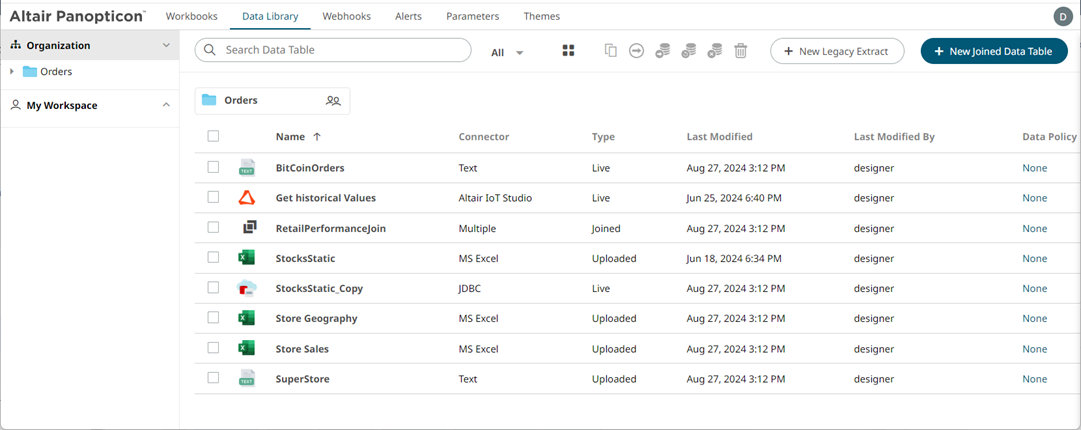Open the Themes tab

541,16
